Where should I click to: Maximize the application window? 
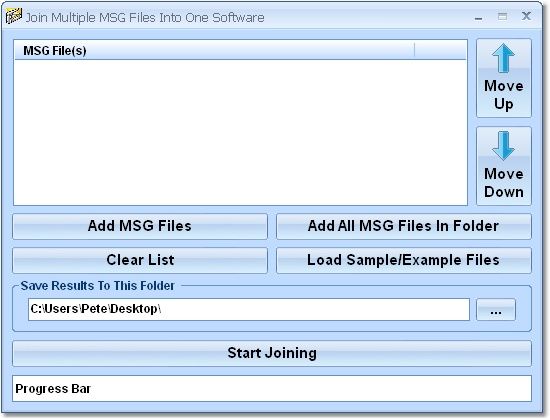502,16
